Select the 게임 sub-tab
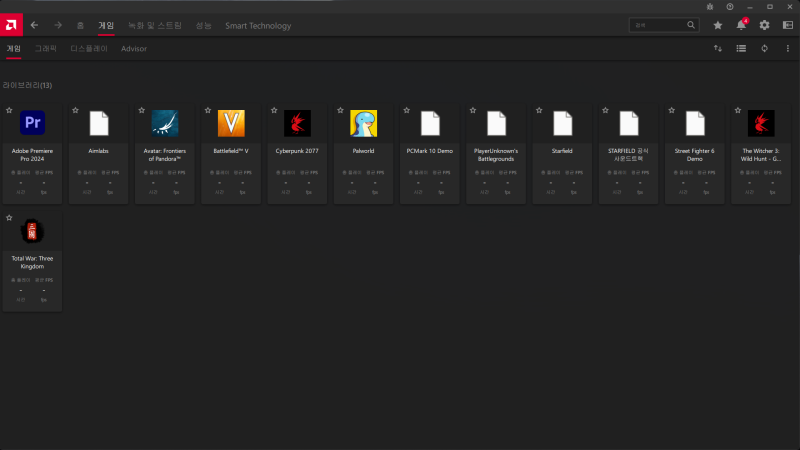The width and height of the screenshot is (800, 450). pos(14,48)
